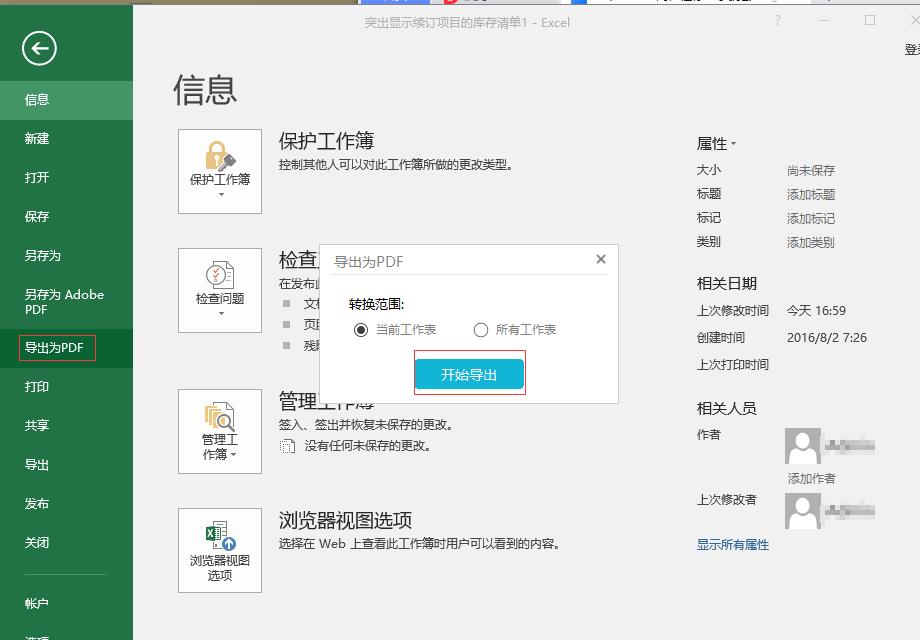The height and width of the screenshot is (640, 920).
Task: Open the 属性 dropdown menu
Action: [x=723, y=143]
